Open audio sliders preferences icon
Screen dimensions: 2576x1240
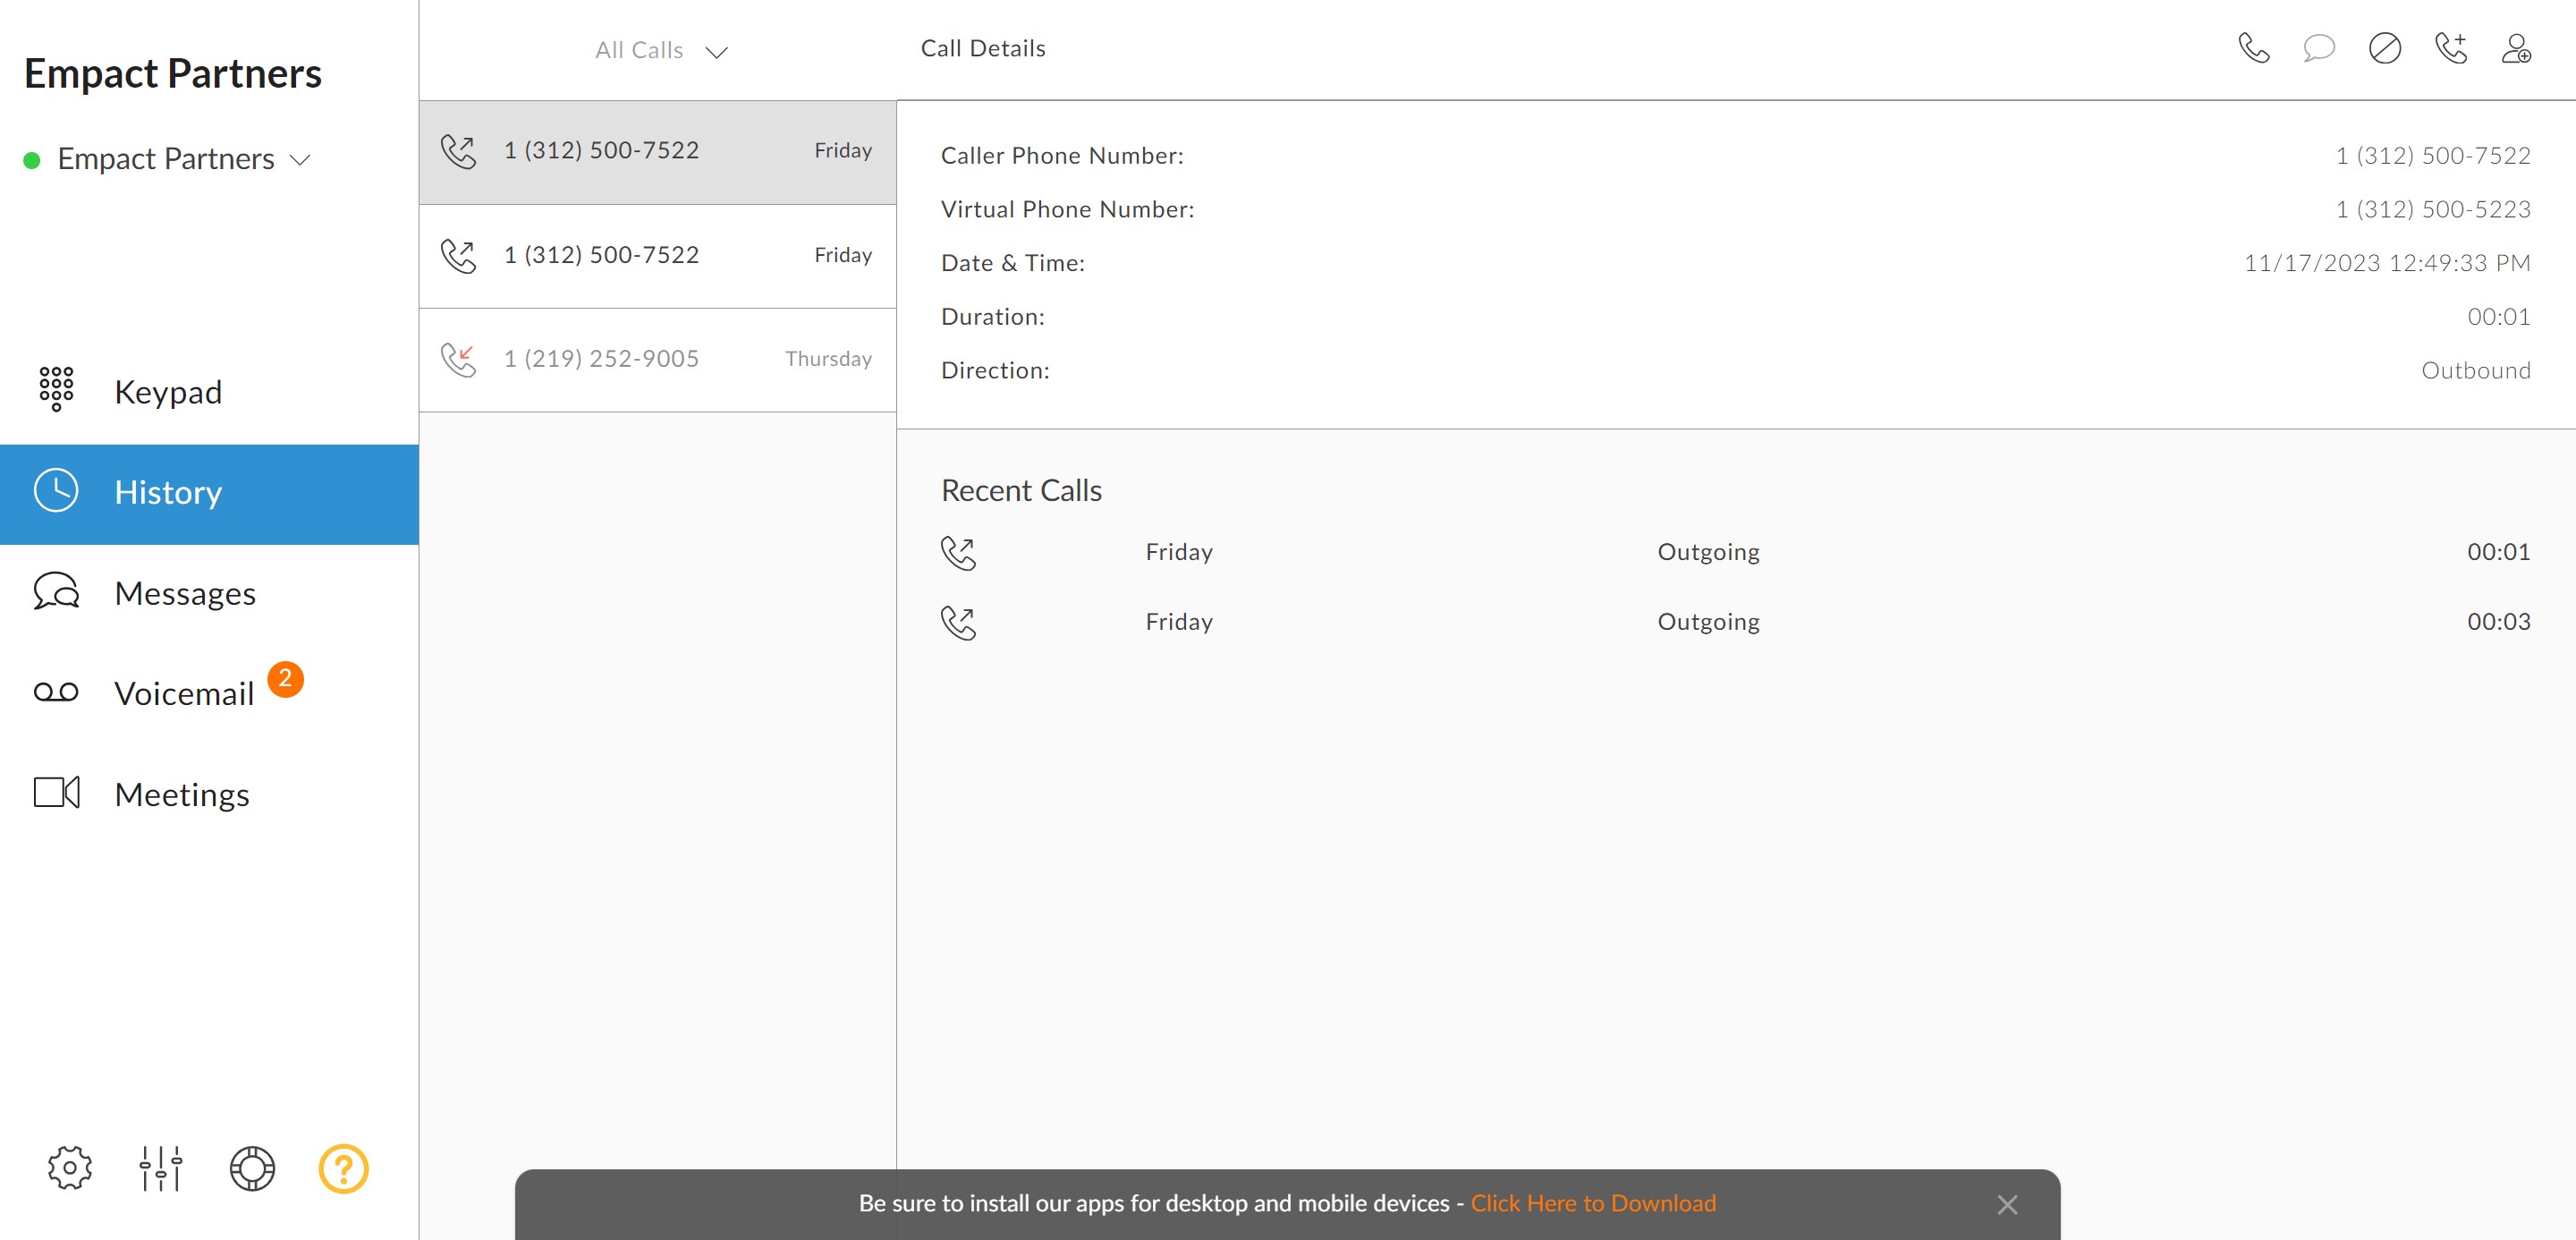tap(160, 1167)
